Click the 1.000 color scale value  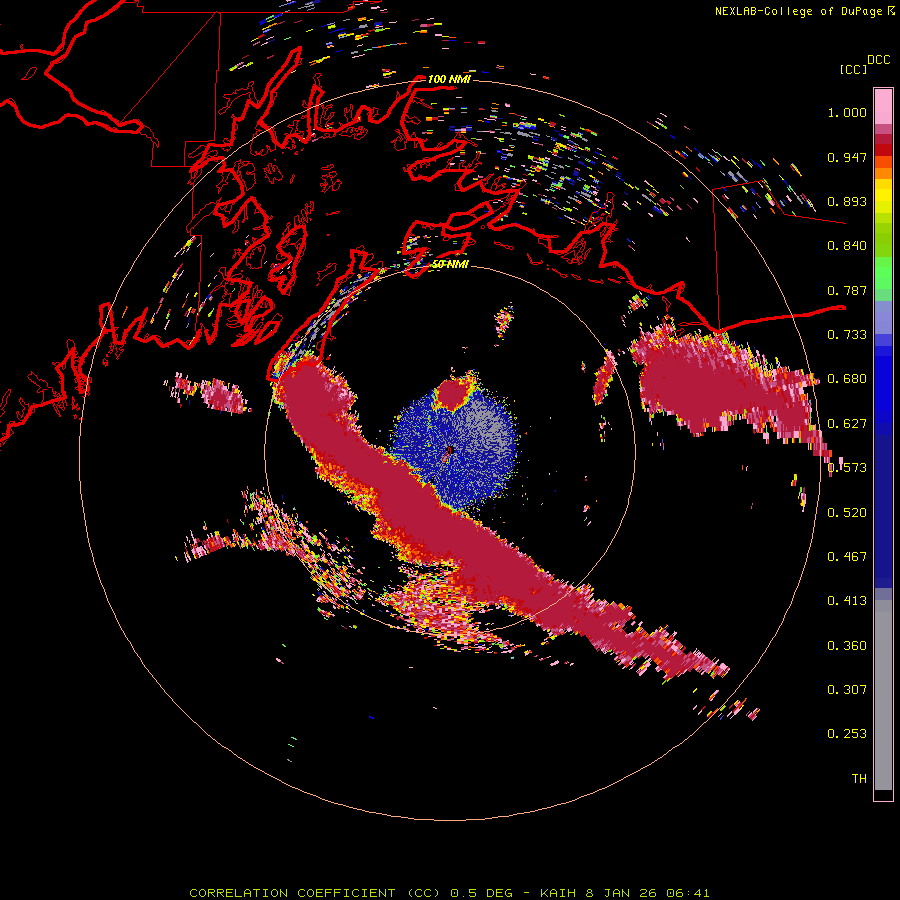pos(847,112)
